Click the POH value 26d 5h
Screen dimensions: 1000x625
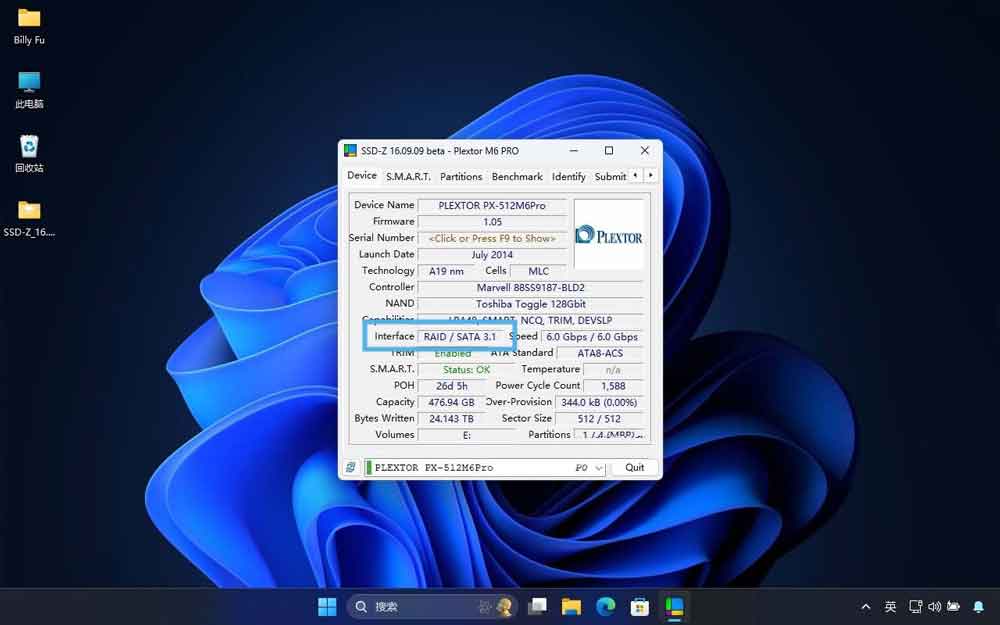[x=452, y=386]
